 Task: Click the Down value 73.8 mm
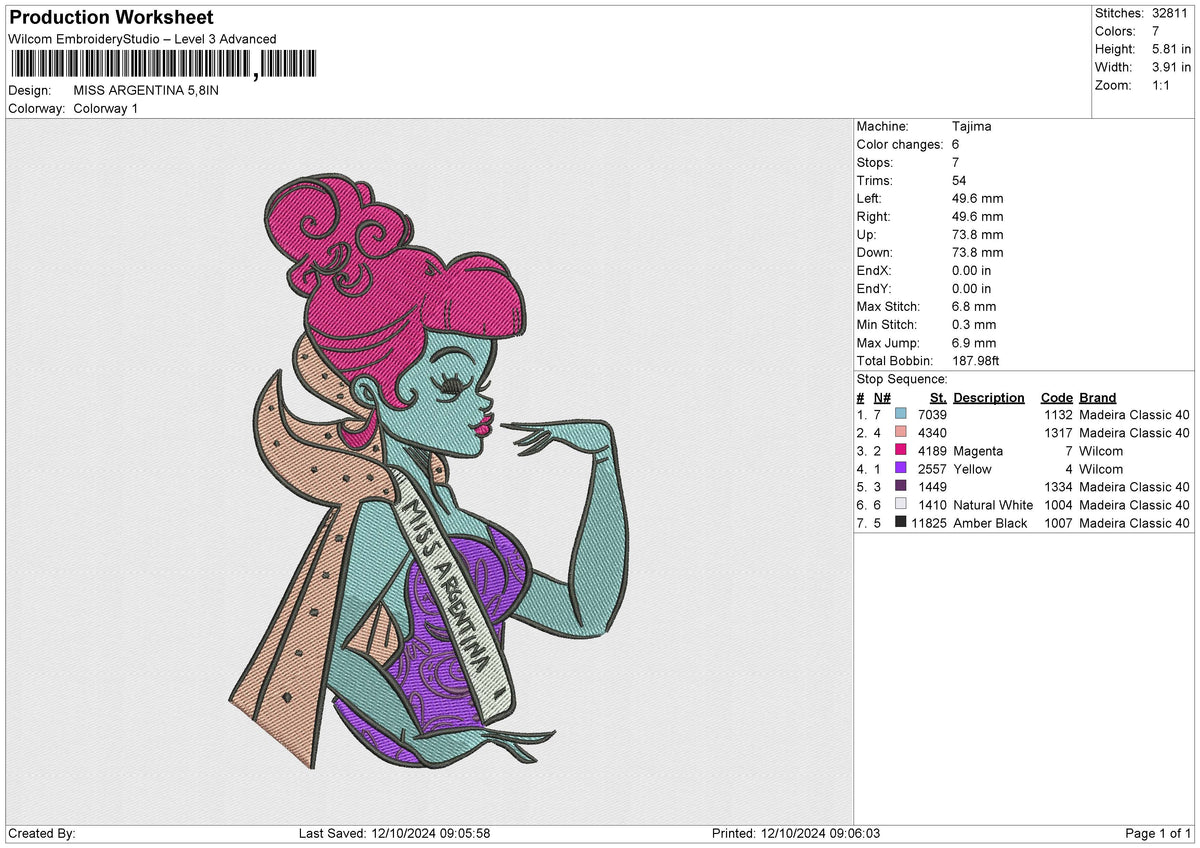coord(977,253)
